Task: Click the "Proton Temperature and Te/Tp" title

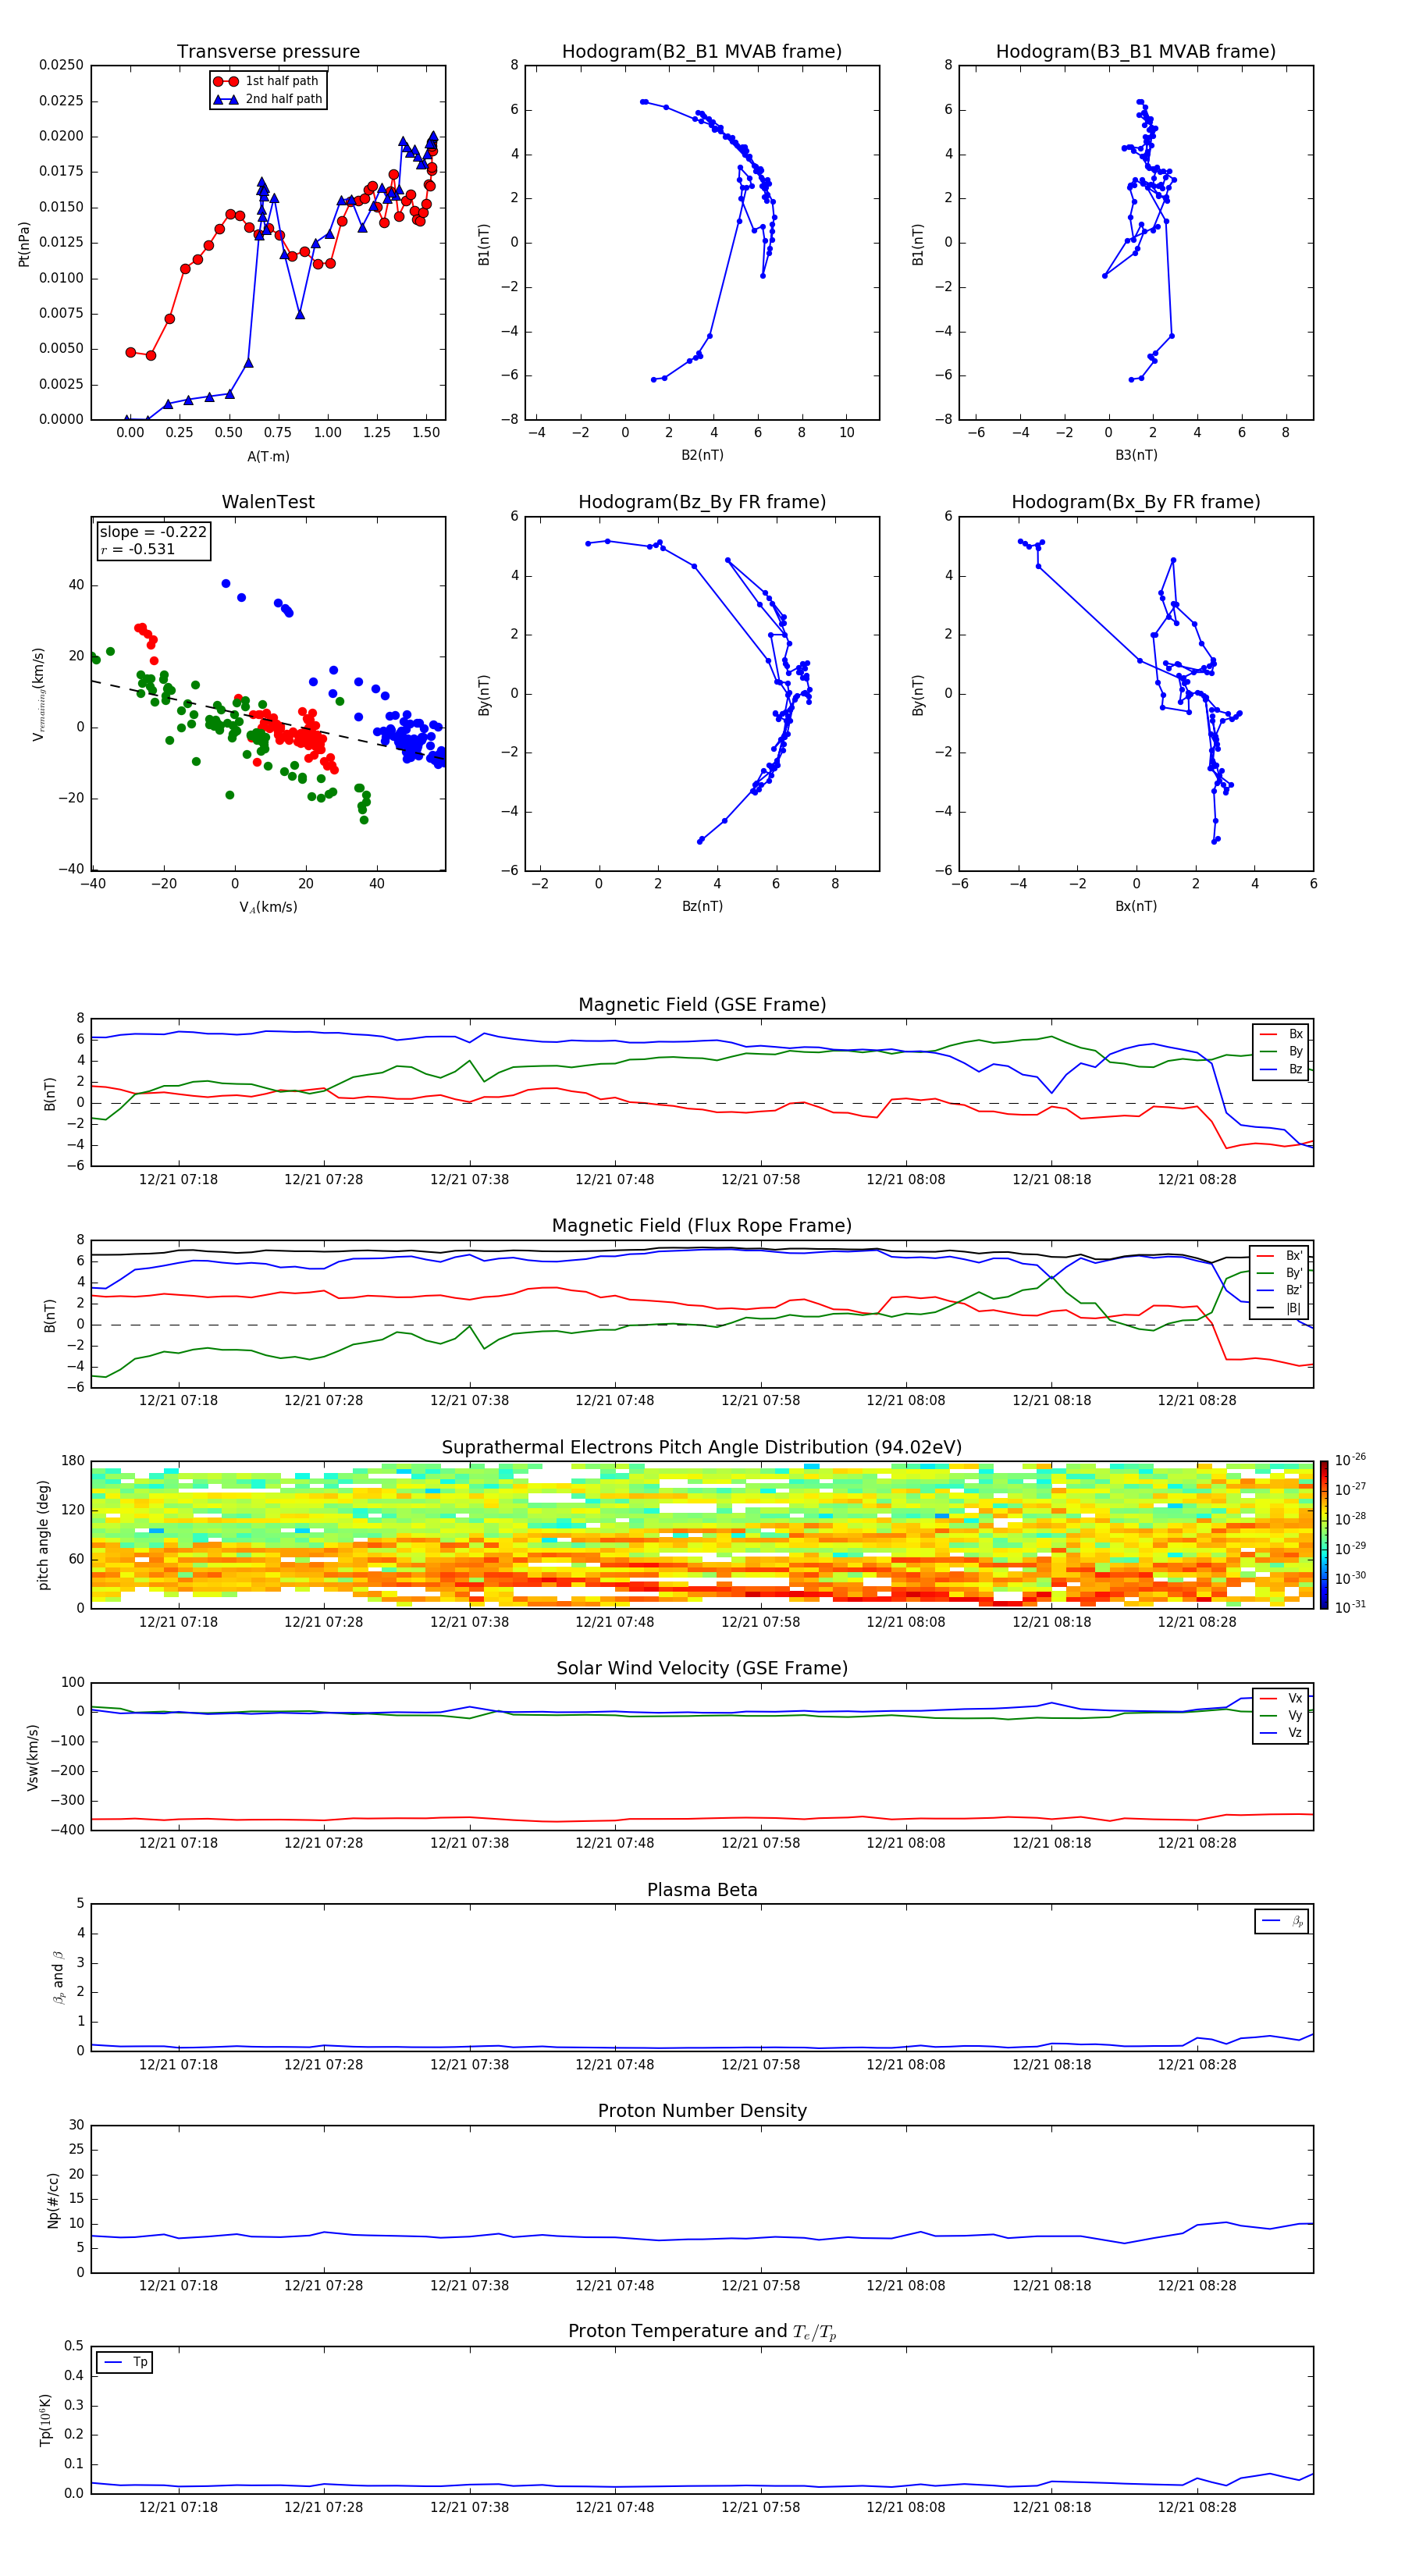Action: [x=702, y=2331]
